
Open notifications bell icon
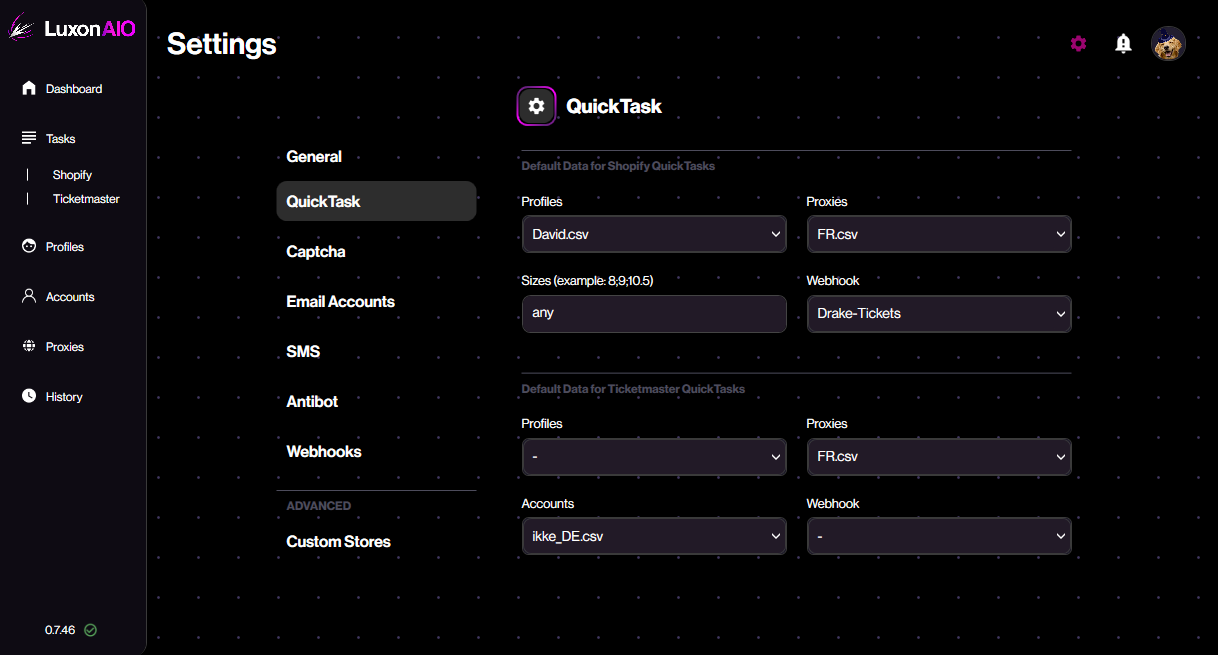pyautogui.click(x=1123, y=43)
